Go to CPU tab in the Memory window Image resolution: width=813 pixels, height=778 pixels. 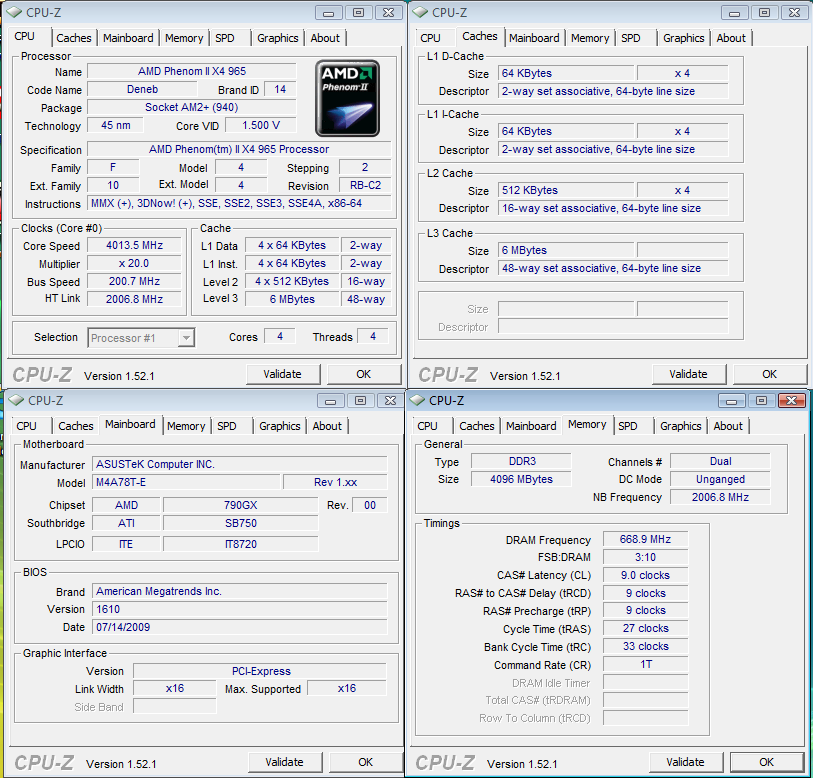[427, 426]
